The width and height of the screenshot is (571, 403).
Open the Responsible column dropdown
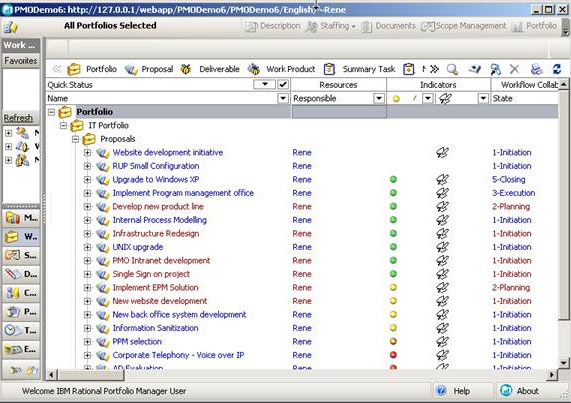379,98
